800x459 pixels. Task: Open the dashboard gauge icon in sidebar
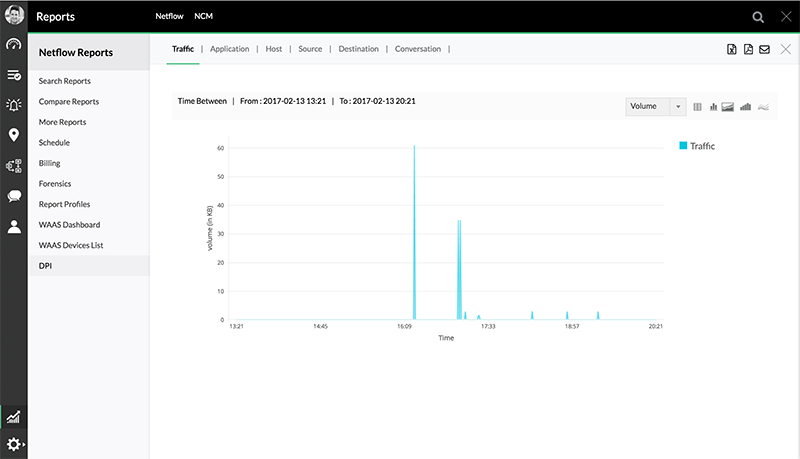tap(14, 45)
